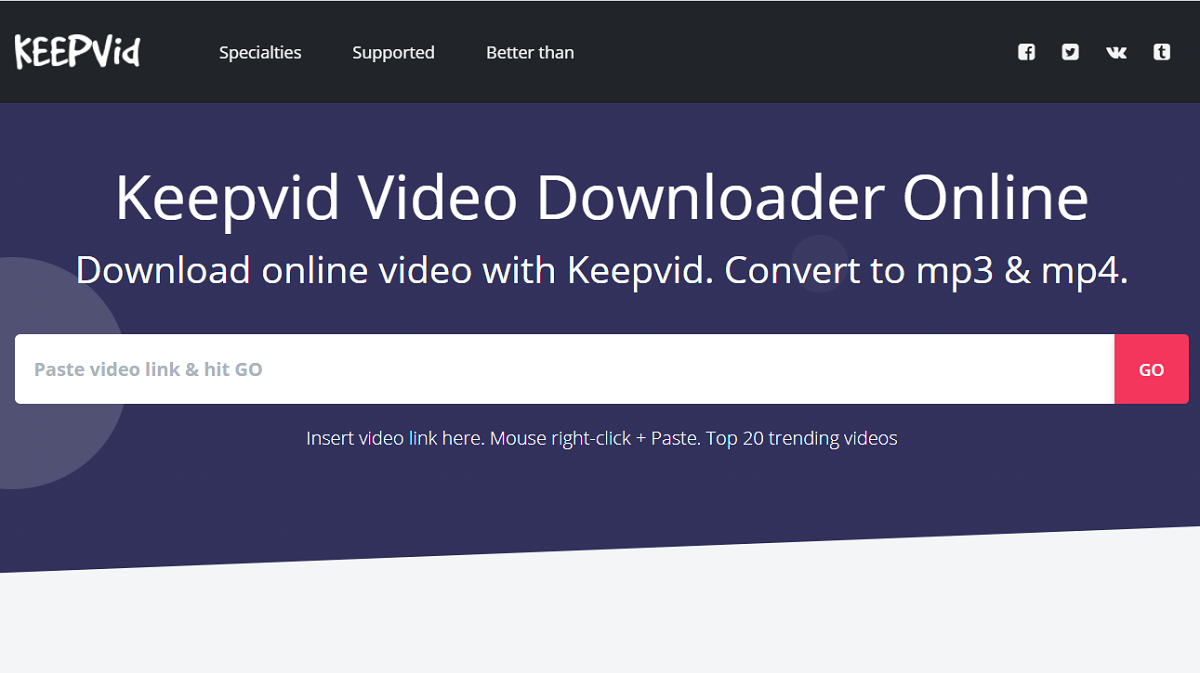This screenshot has height=673, width=1200.
Task: Click Better than in the top menu
Action: coord(530,52)
